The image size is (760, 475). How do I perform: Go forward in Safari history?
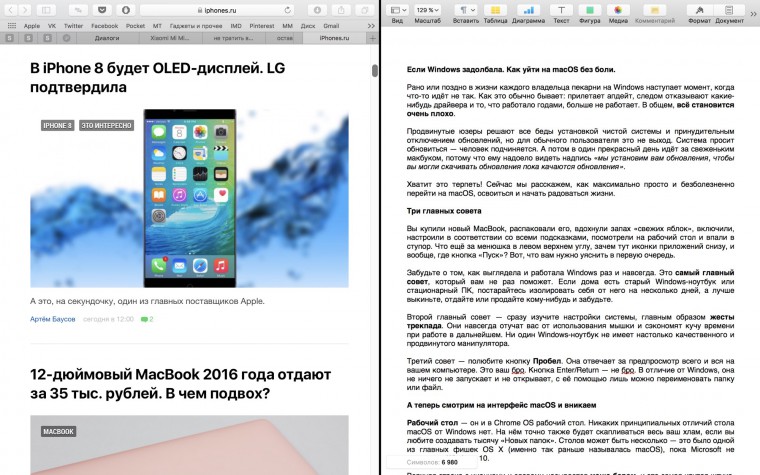click(x=25, y=10)
